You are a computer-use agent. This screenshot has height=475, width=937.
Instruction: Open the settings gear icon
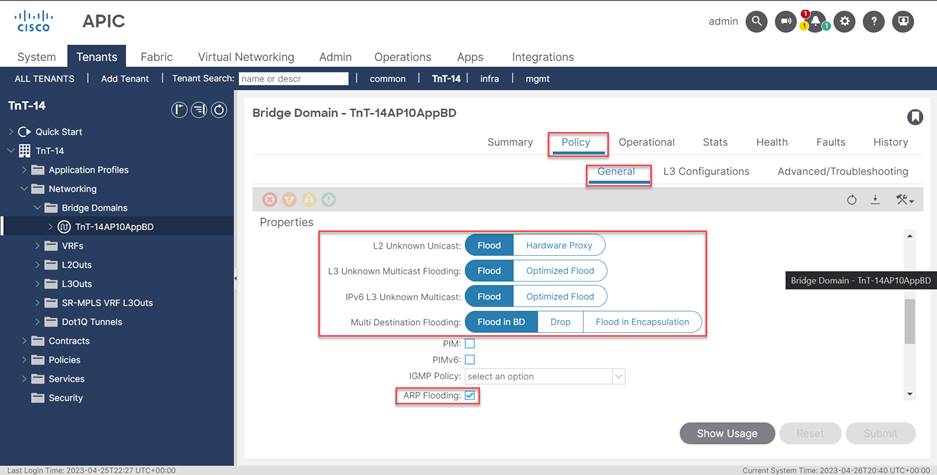click(844, 22)
